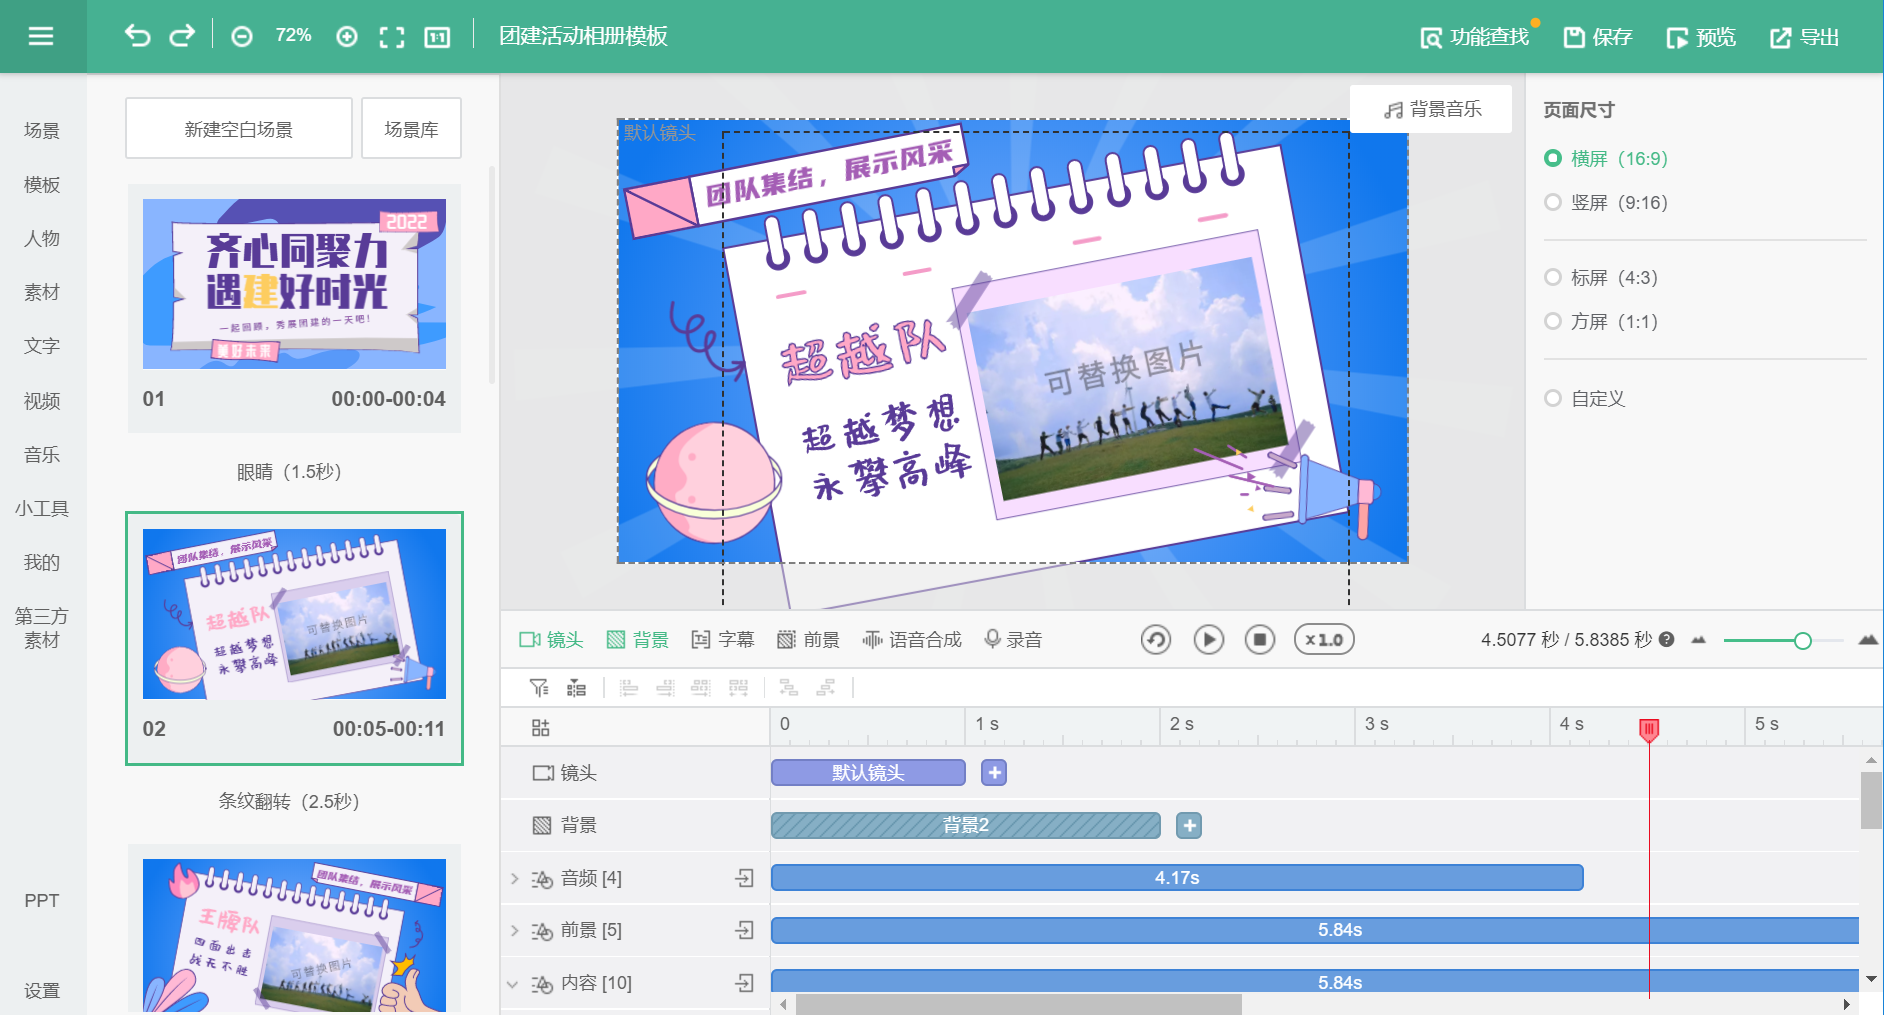The image size is (1885, 1015).
Task: Open the function search
Action: coord(1475,37)
